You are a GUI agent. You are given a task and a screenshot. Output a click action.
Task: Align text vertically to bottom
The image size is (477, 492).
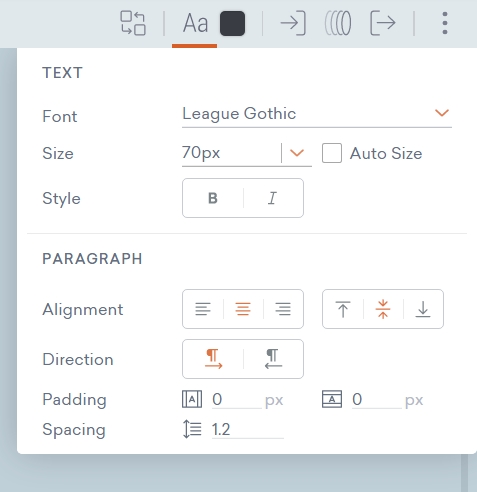click(423, 309)
